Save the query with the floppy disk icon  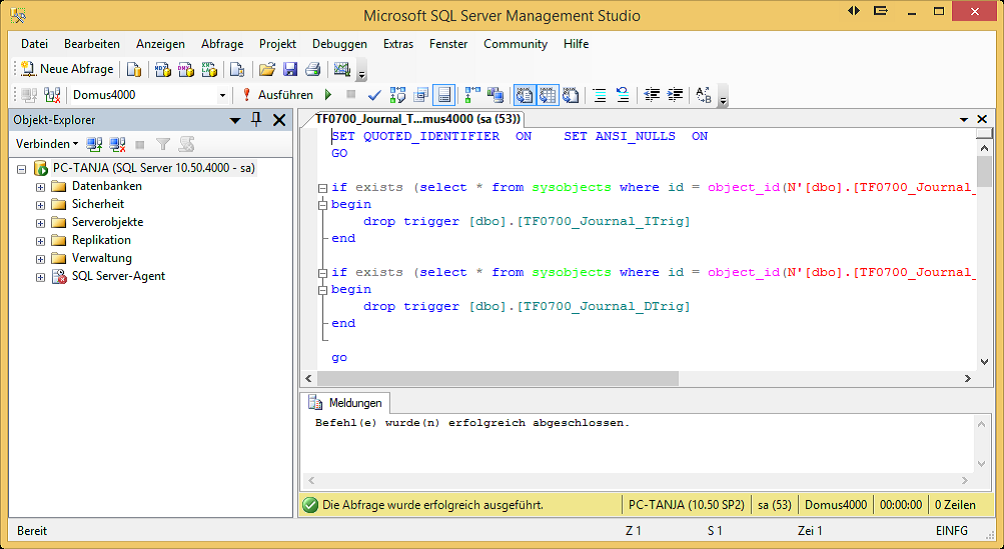coord(290,69)
